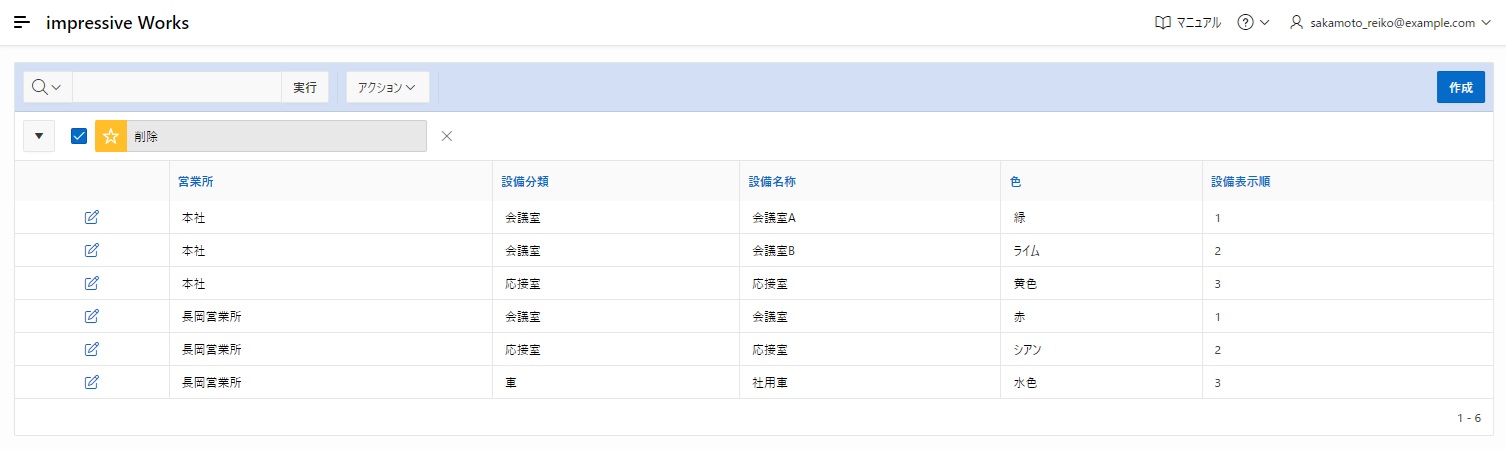The image size is (1506, 449).
Task: Edit the 会議室A row
Action: coord(92,217)
